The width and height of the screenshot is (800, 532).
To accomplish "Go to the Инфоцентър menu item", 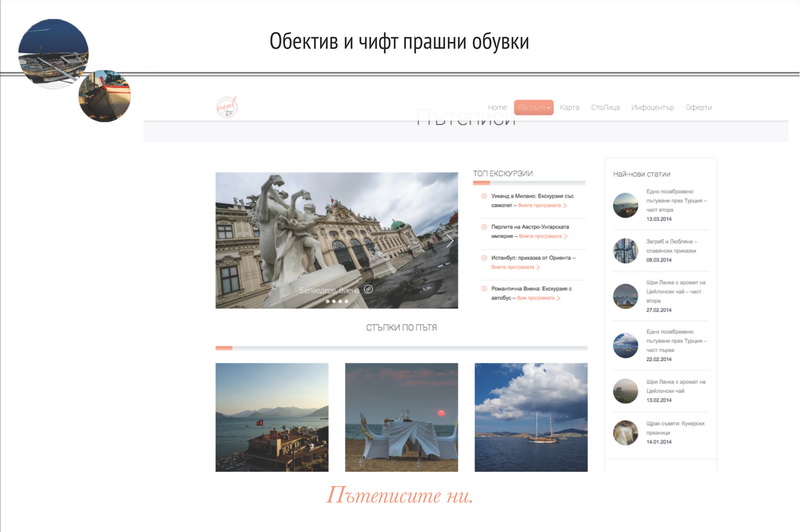I will (x=652, y=107).
